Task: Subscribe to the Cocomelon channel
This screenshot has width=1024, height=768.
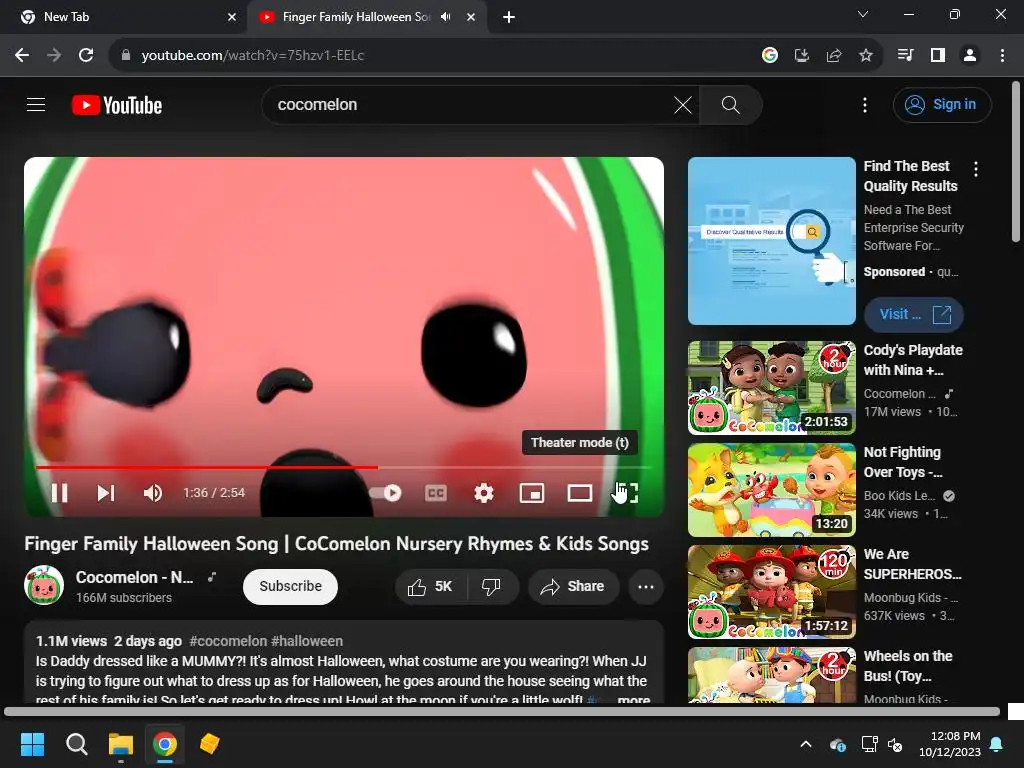Action: pos(290,586)
